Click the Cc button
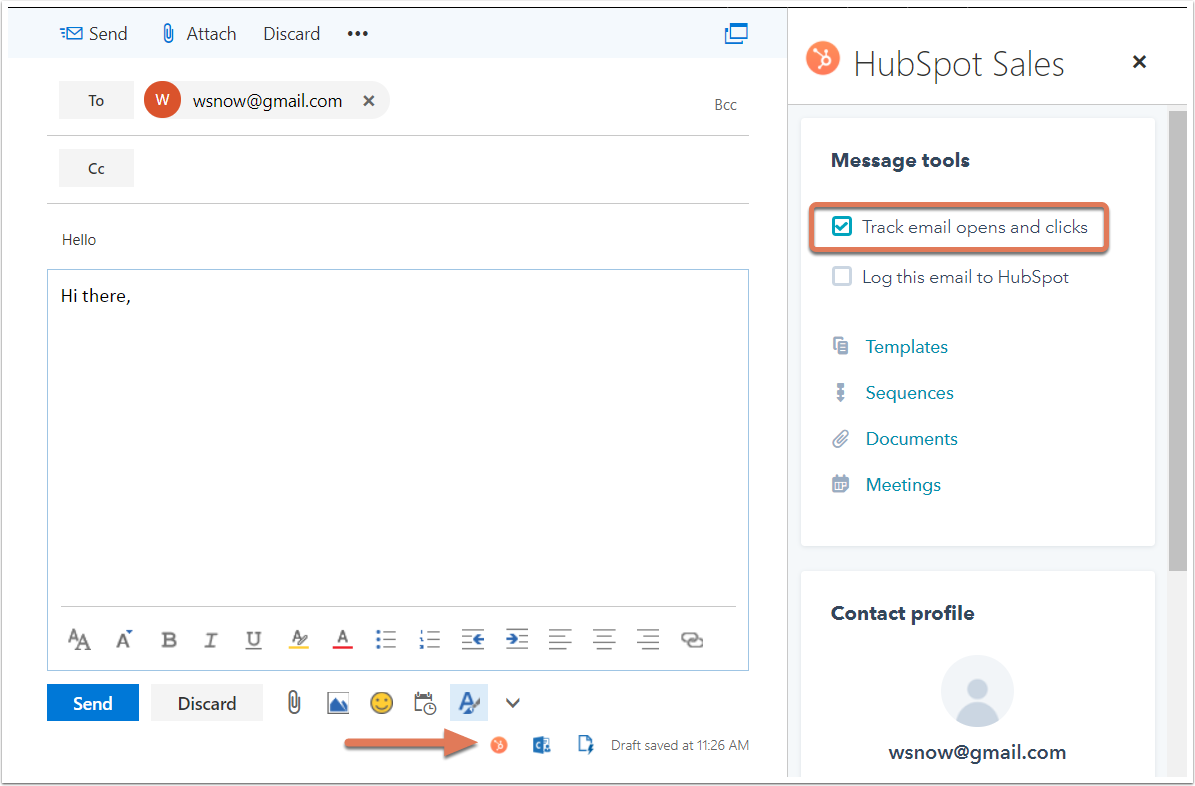The height and width of the screenshot is (786, 1195). (96, 168)
